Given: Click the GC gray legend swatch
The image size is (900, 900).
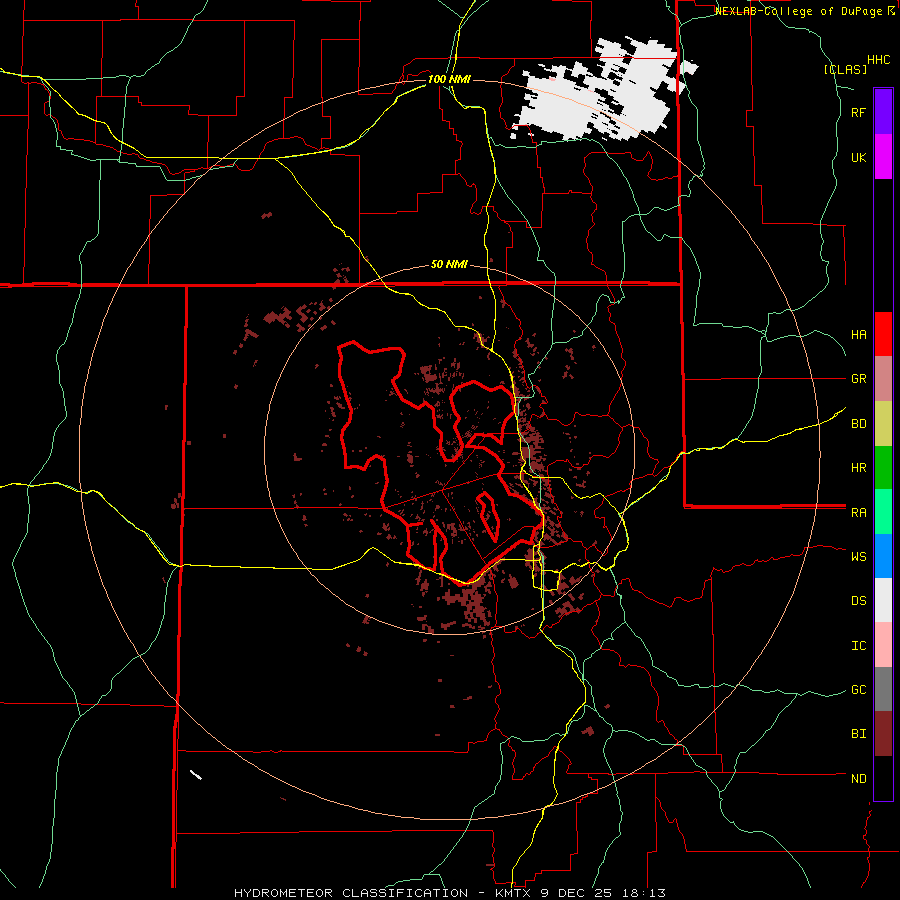Looking at the screenshot, I should coord(883,689).
